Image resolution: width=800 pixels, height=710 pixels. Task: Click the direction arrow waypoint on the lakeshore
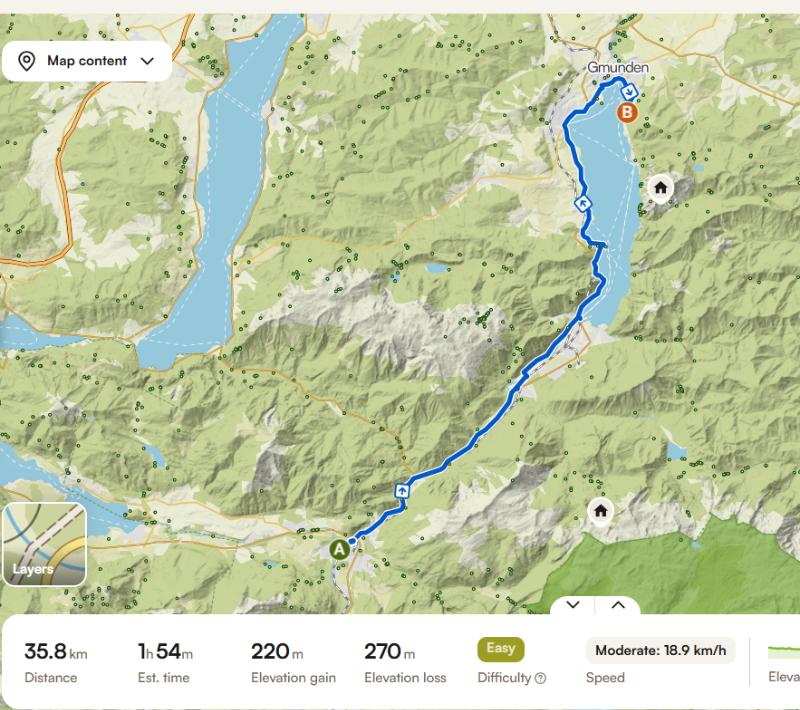click(583, 204)
